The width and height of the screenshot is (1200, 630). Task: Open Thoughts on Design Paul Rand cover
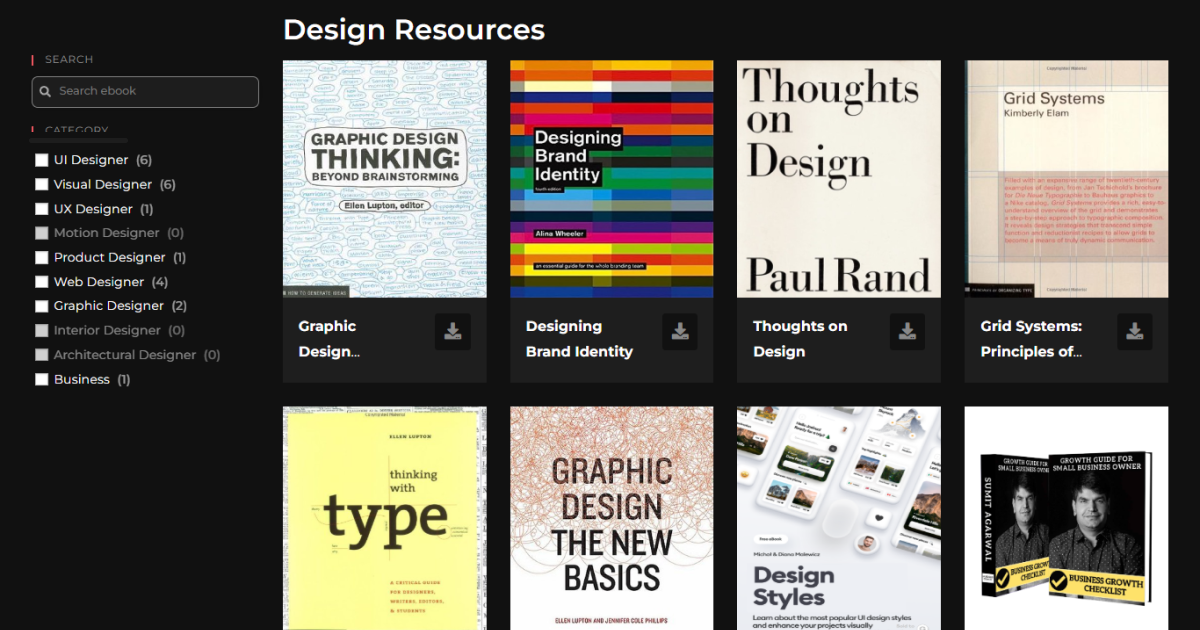point(839,179)
